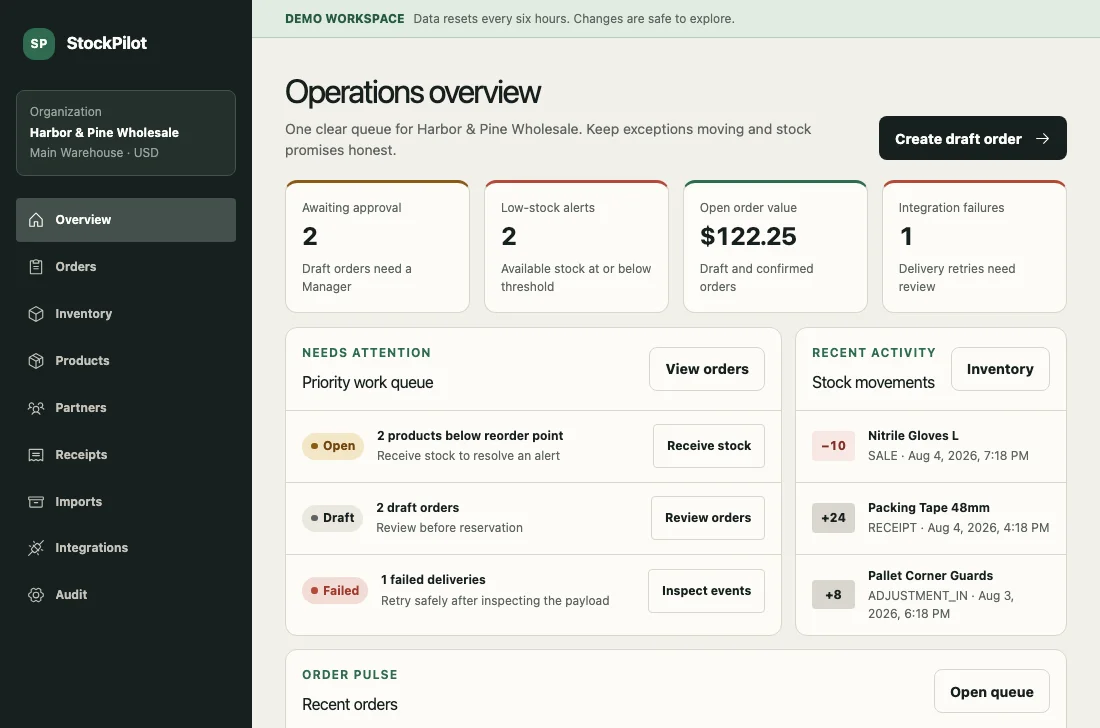Image resolution: width=1100 pixels, height=728 pixels.
Task: Click the Review orders button
Action: pyautogui.click(x=708, y=518)
